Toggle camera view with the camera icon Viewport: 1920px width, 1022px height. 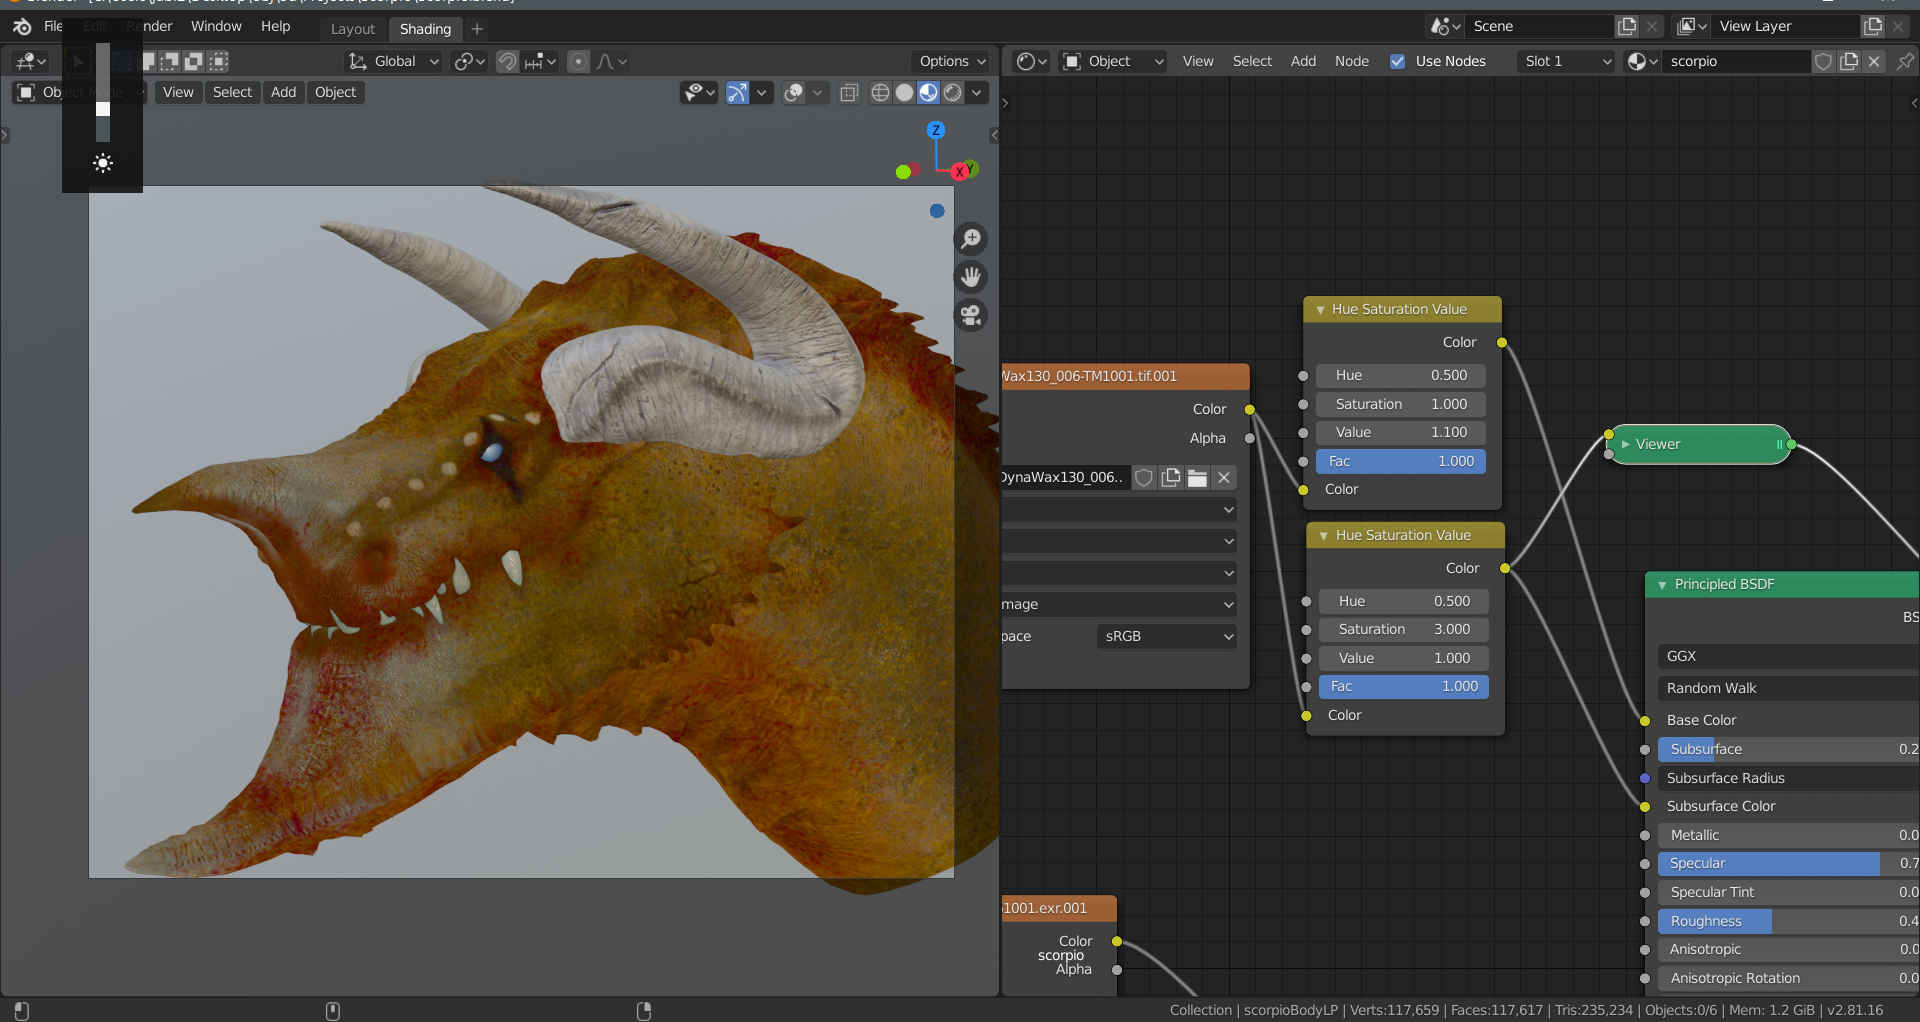point(971,316)
